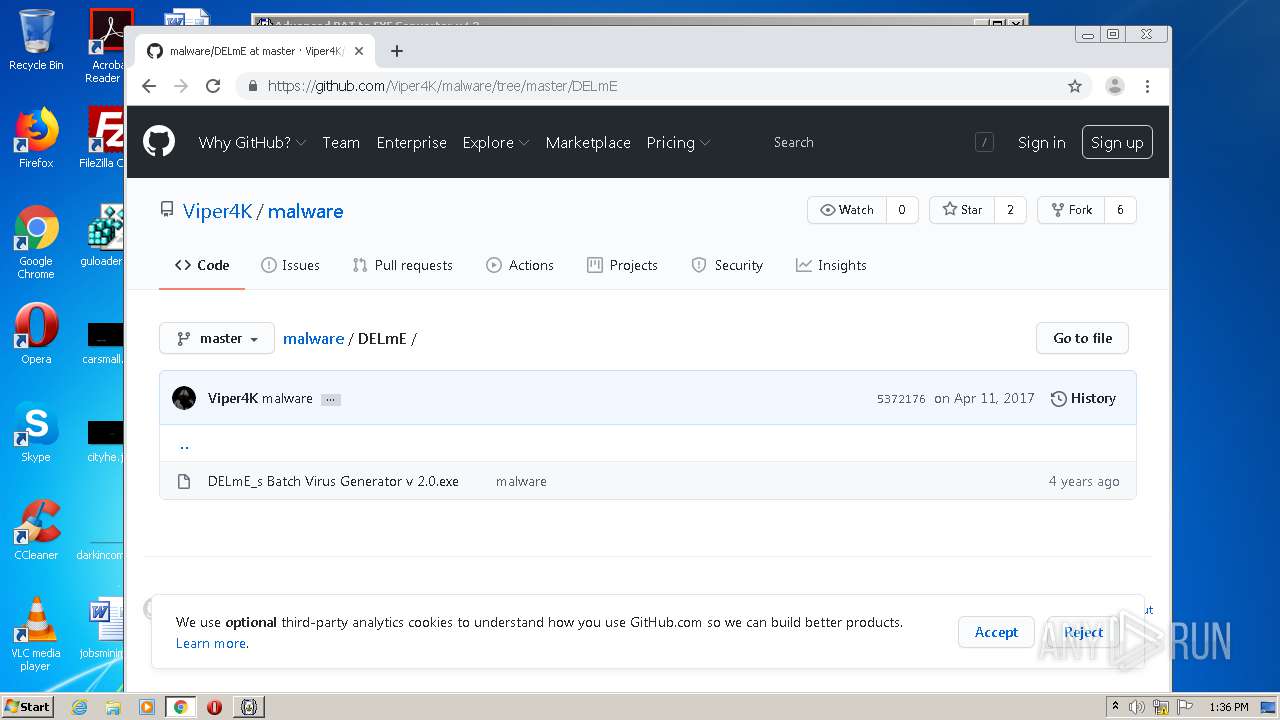The width and height of the screenshot is (1280, 720).
Task: Click the slash shortcut key in search
Action: coord(984,143)
